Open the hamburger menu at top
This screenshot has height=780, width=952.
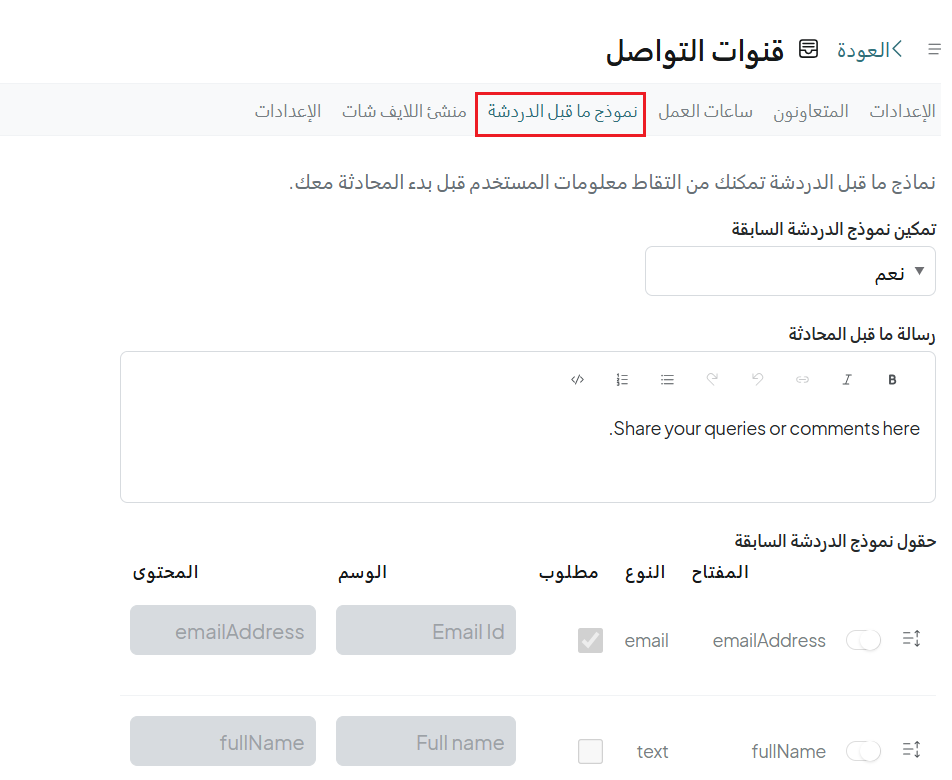click(x=933, y=50)
